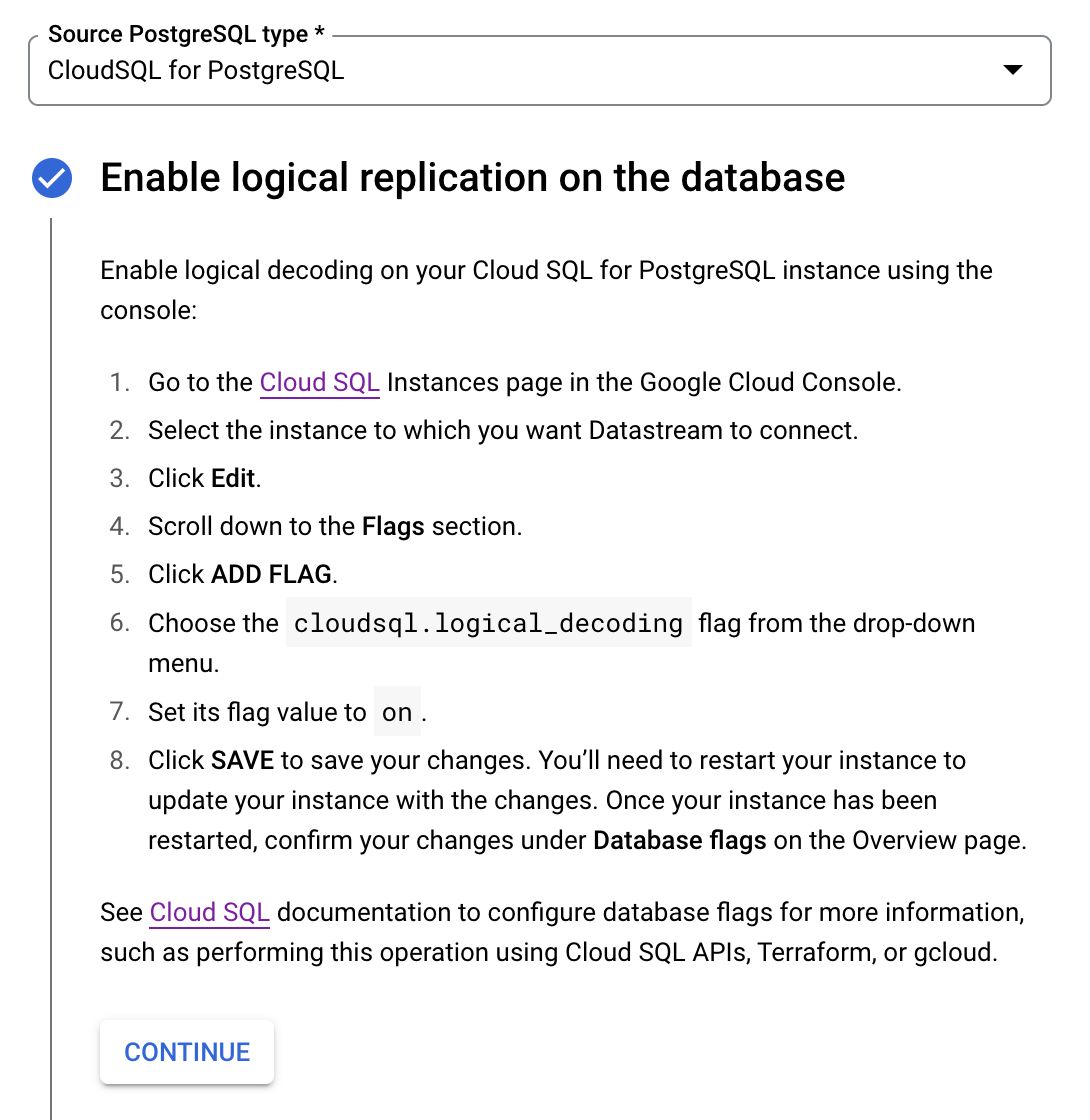Click the bold 'Database flags' text
This screenshot has width=1090, height=1120.
[x=679, y=840]
